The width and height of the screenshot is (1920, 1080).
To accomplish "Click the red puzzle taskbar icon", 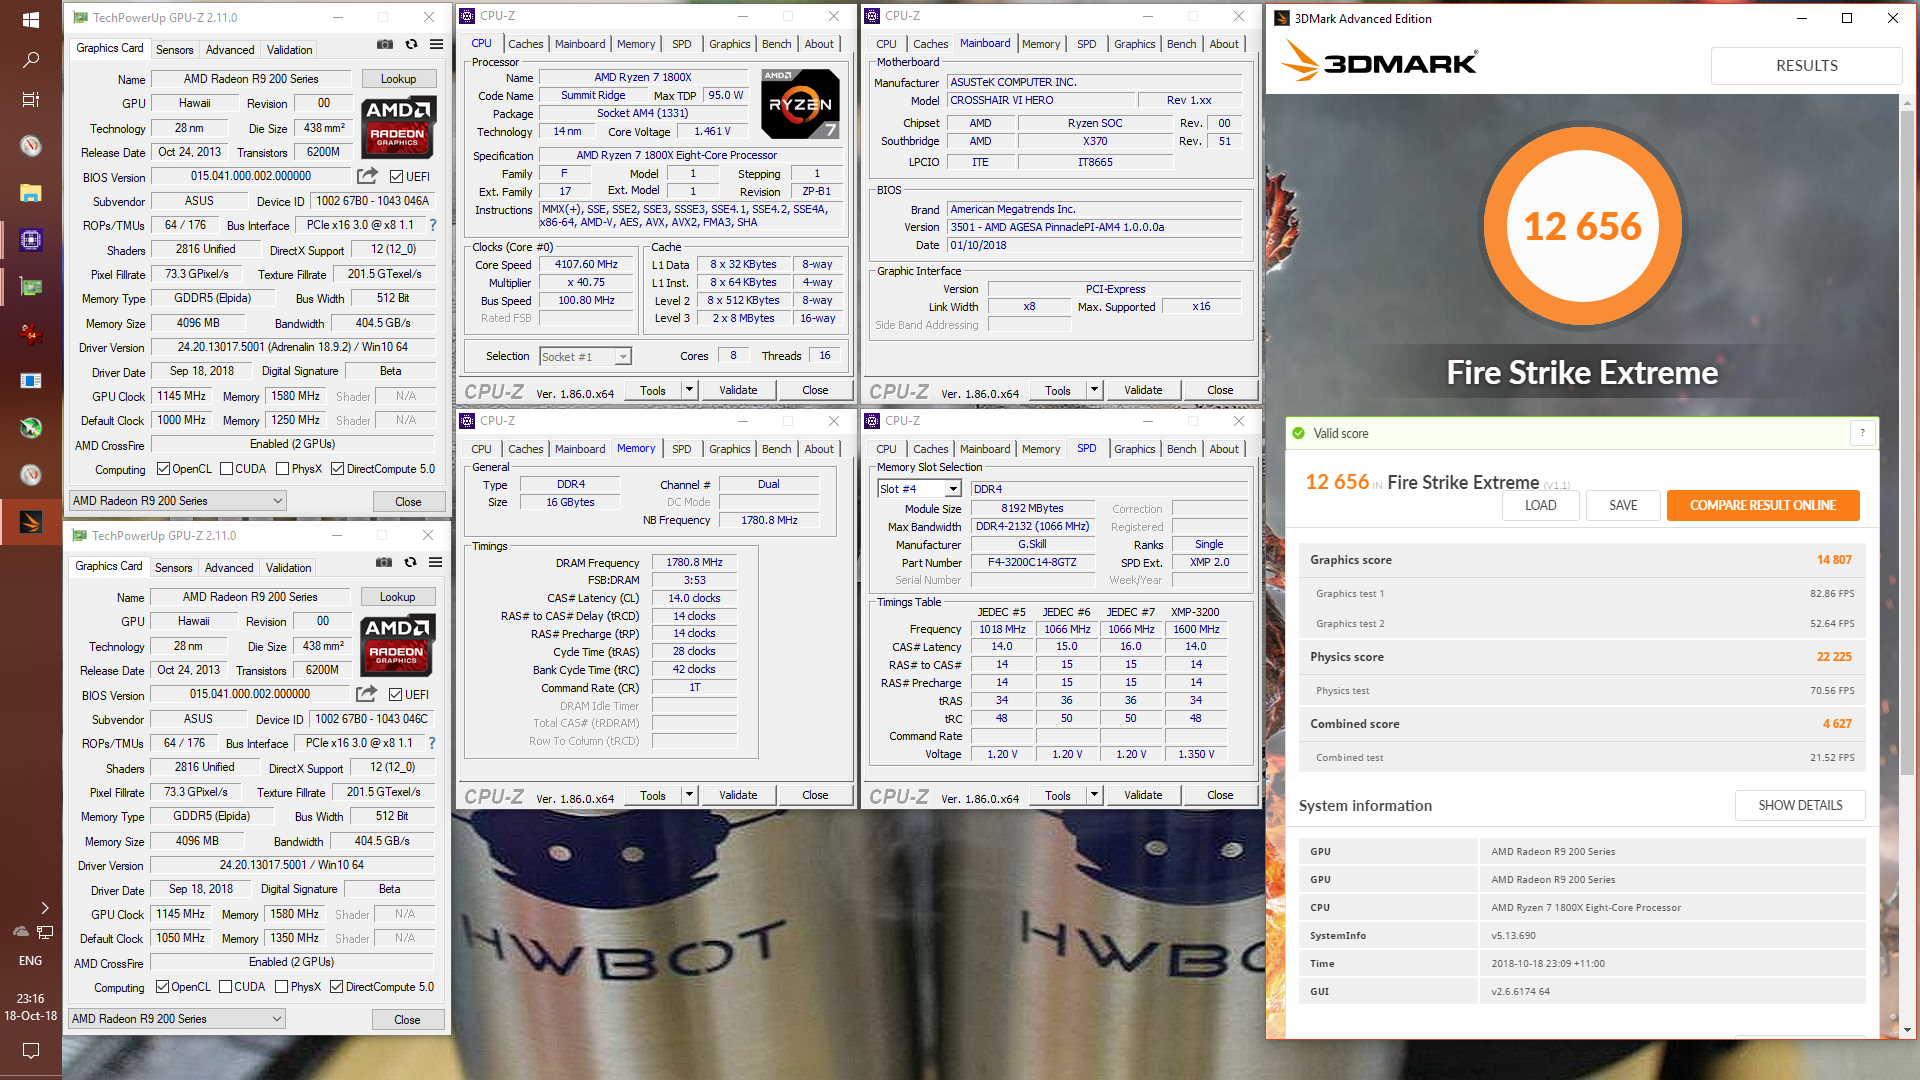I will (x=30, y=334).
